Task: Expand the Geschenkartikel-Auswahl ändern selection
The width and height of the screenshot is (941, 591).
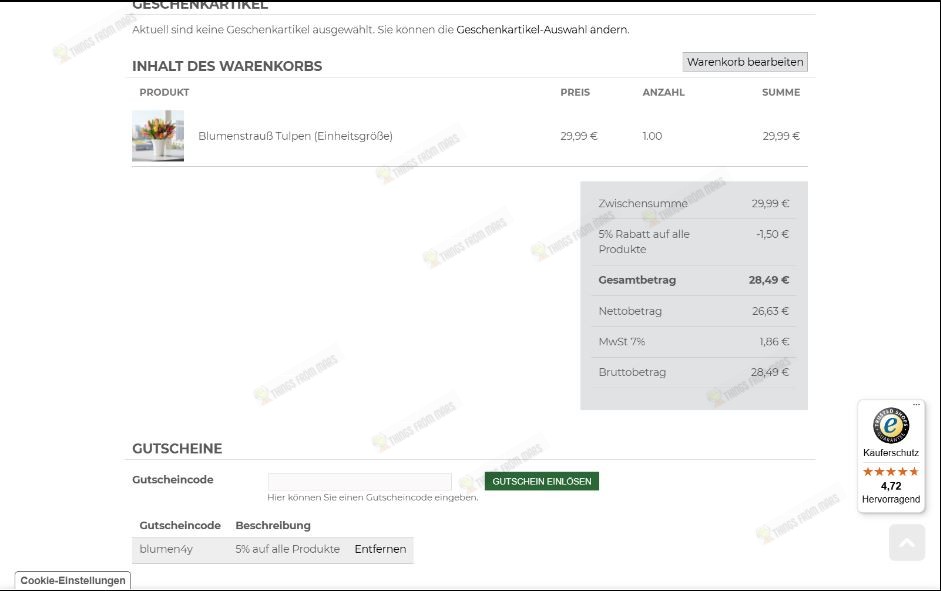Action: pyautogui.click(x=543, y=30)
